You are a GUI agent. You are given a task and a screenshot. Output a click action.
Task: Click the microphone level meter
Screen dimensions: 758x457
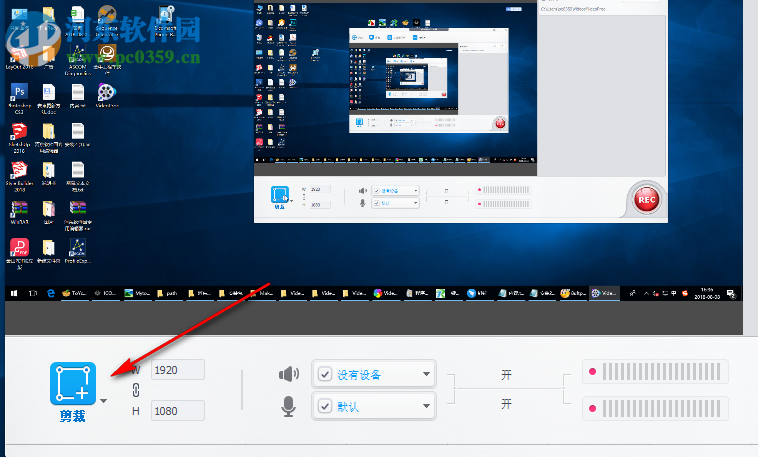[x=655, y=409]
